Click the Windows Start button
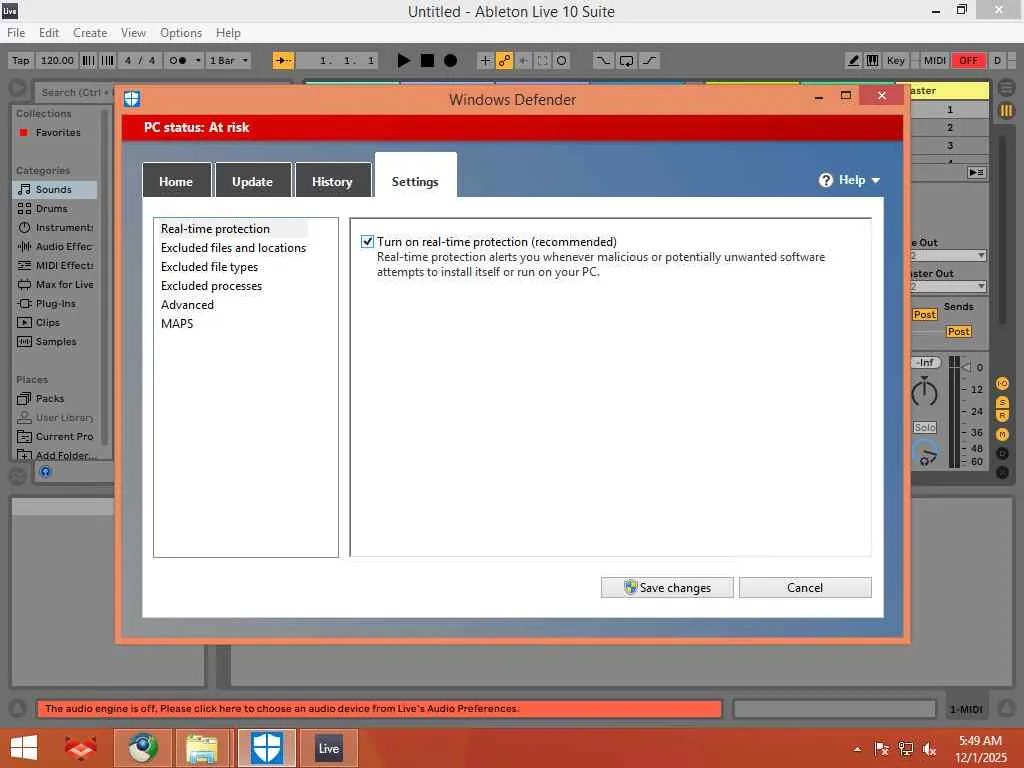Image resolution: width=1024 pixels, height=768 pixels. 24,748
